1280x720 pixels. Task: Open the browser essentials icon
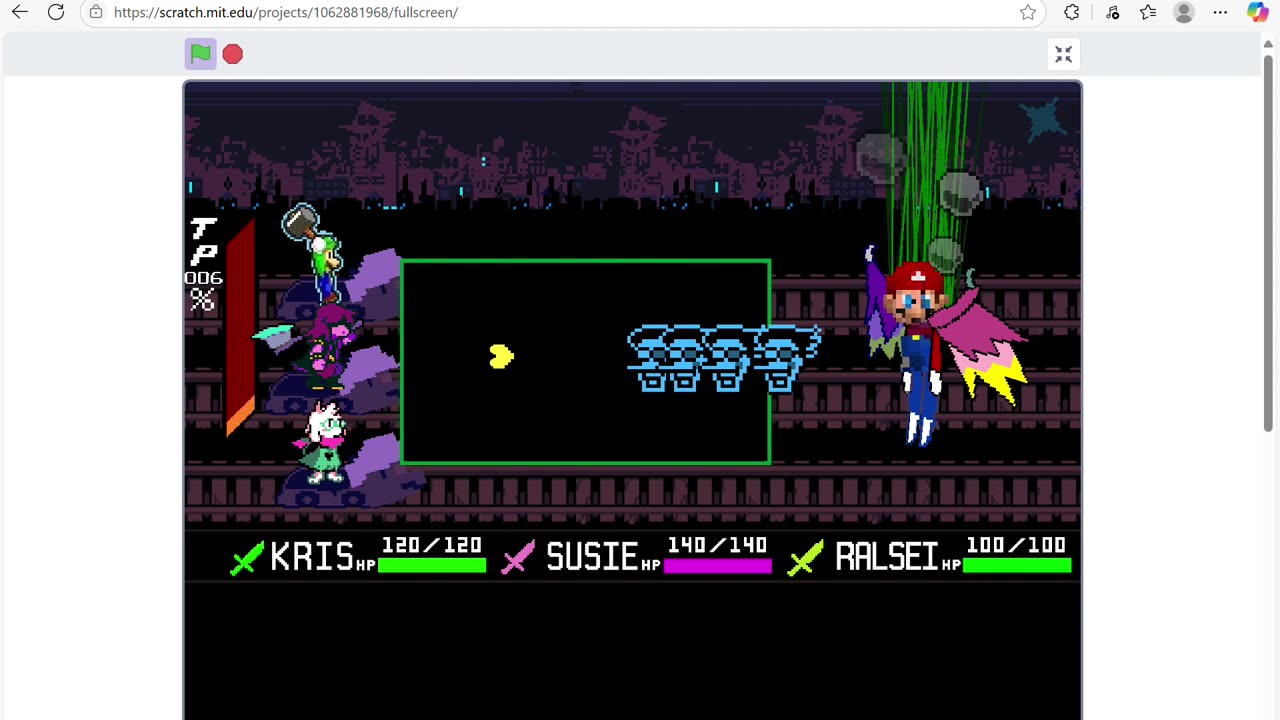[1113, 12]
